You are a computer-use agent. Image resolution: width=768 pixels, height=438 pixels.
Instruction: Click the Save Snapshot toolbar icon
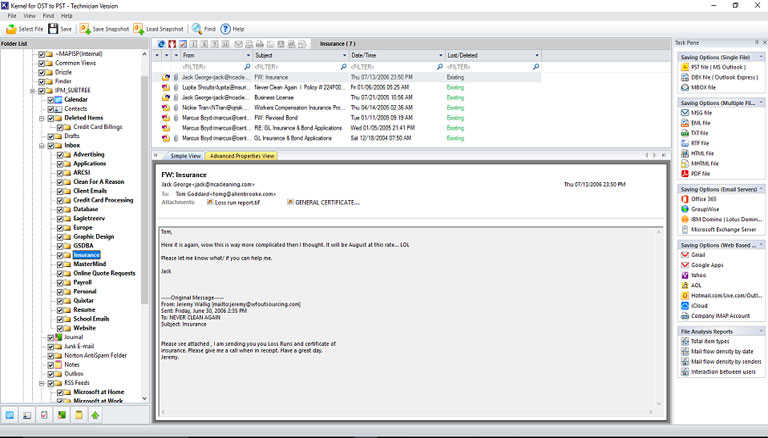point(84,29)
